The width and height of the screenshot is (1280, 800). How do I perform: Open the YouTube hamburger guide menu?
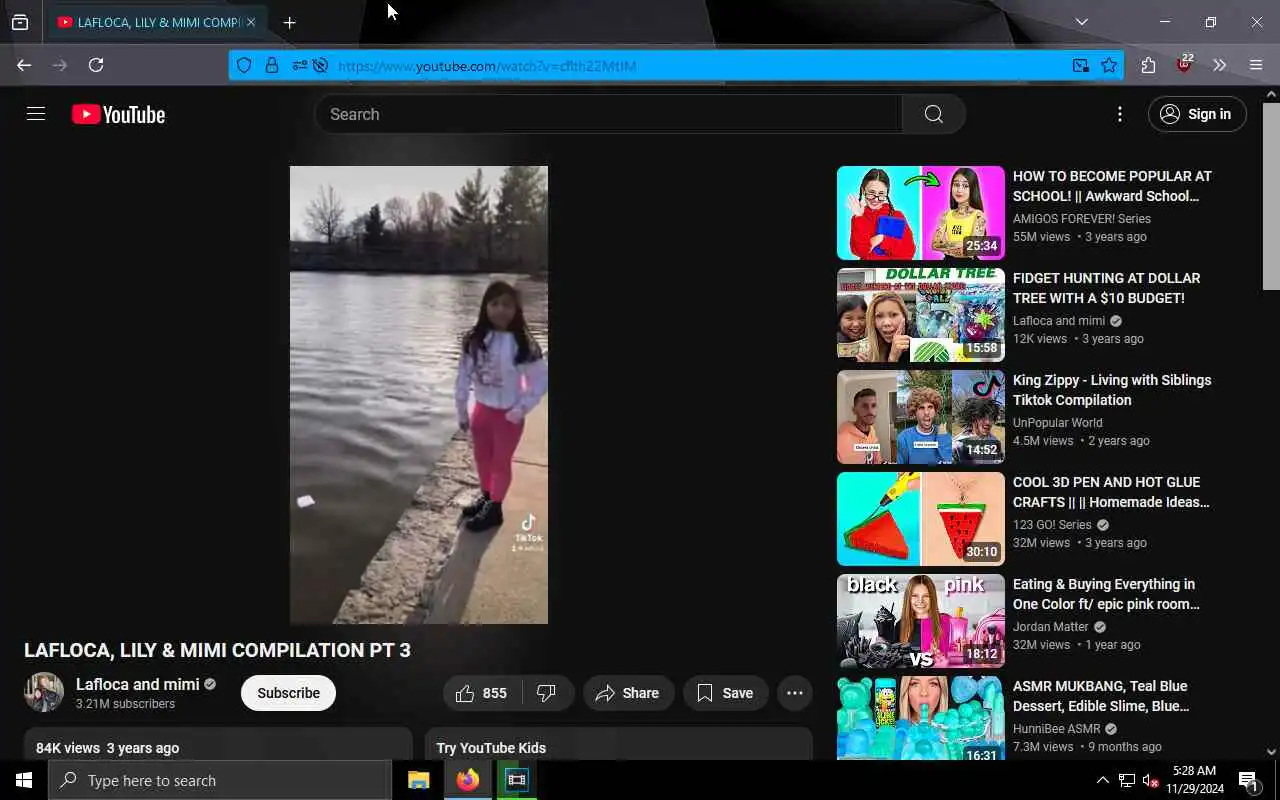(x=36, y=114)
